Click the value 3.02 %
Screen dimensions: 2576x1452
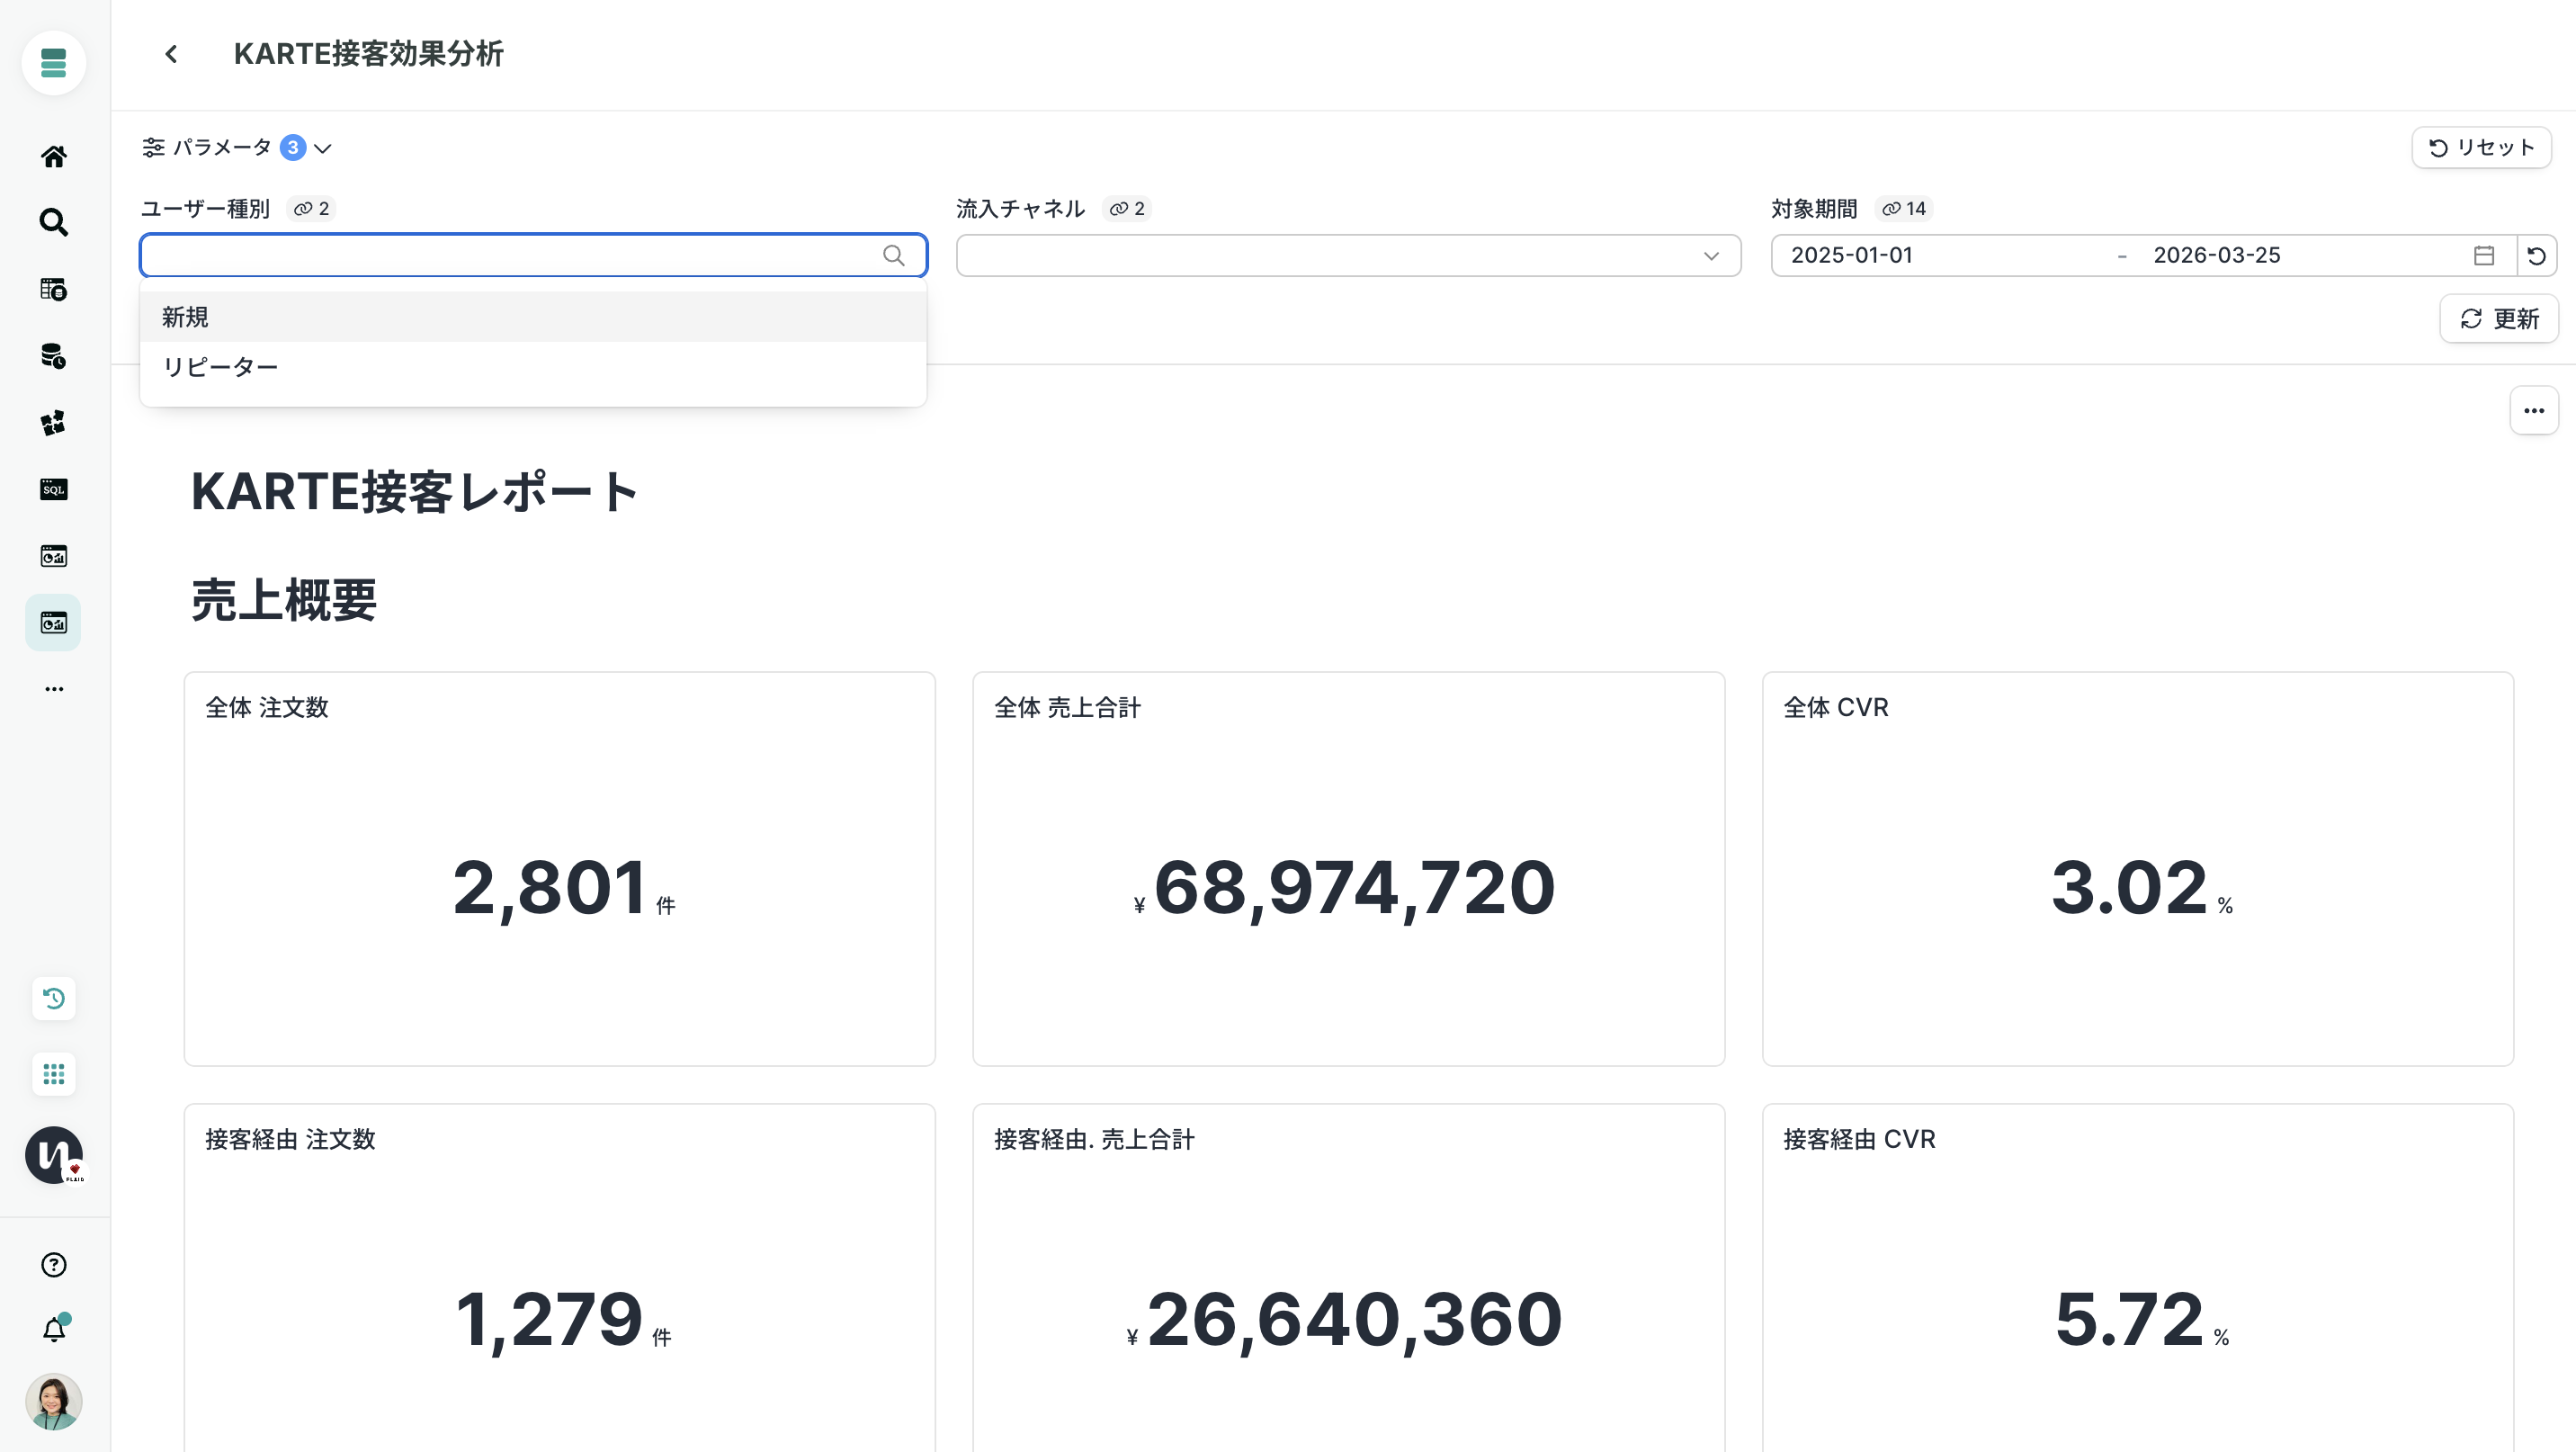pyautogui.click(x=2141, y=888)
